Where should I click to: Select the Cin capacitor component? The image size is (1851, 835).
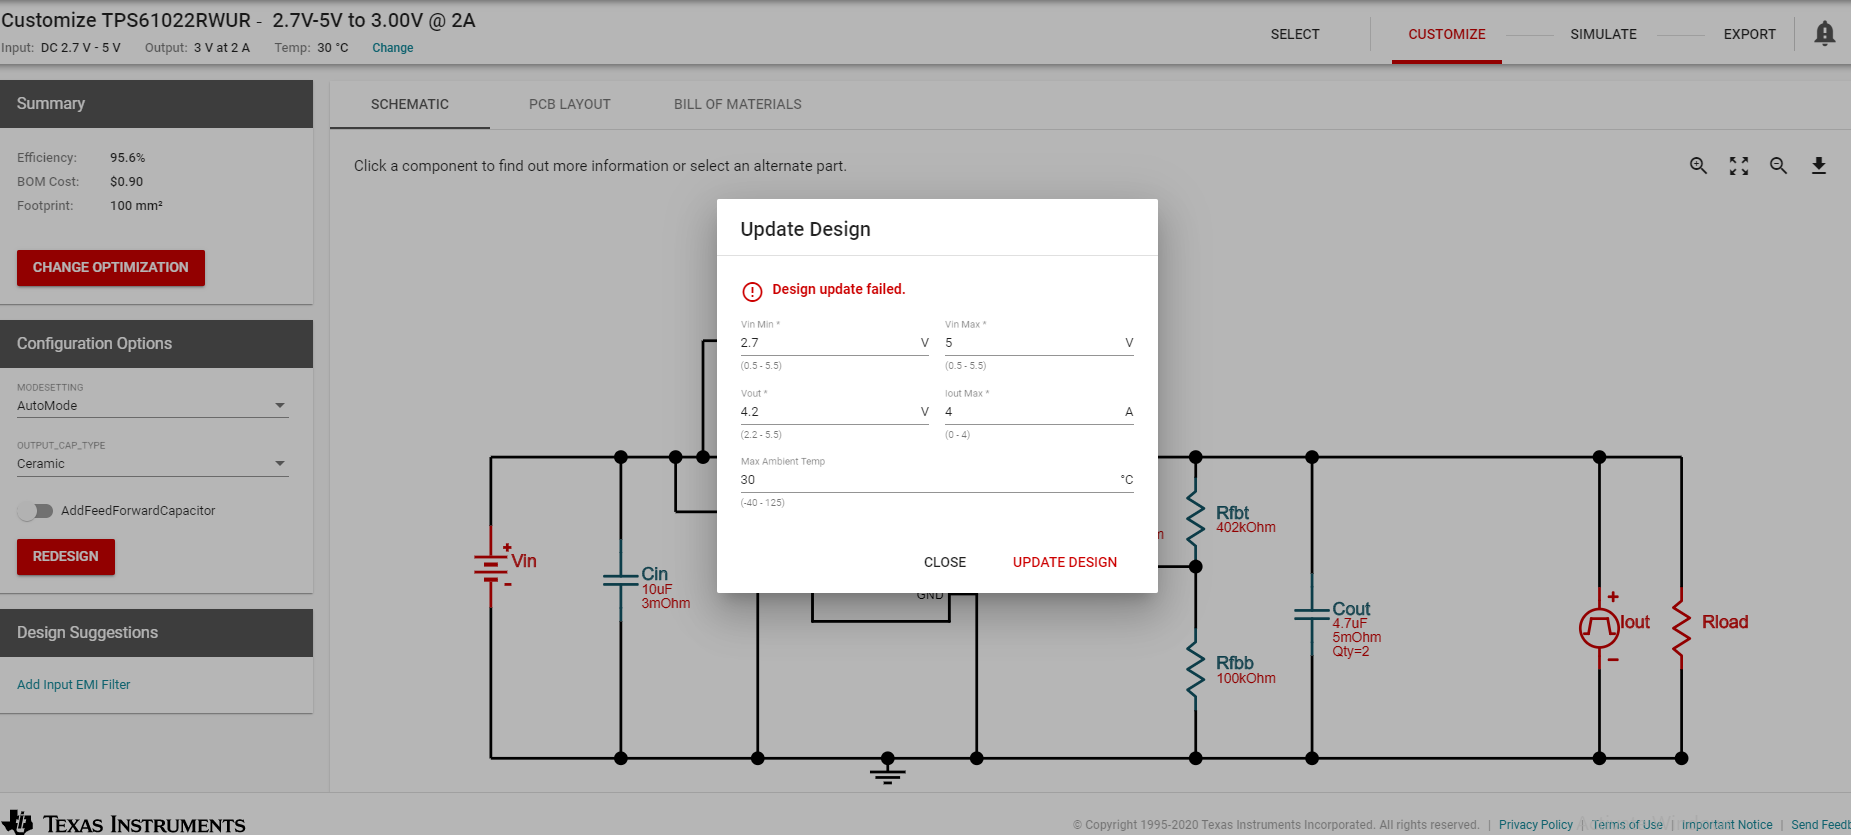621,580
